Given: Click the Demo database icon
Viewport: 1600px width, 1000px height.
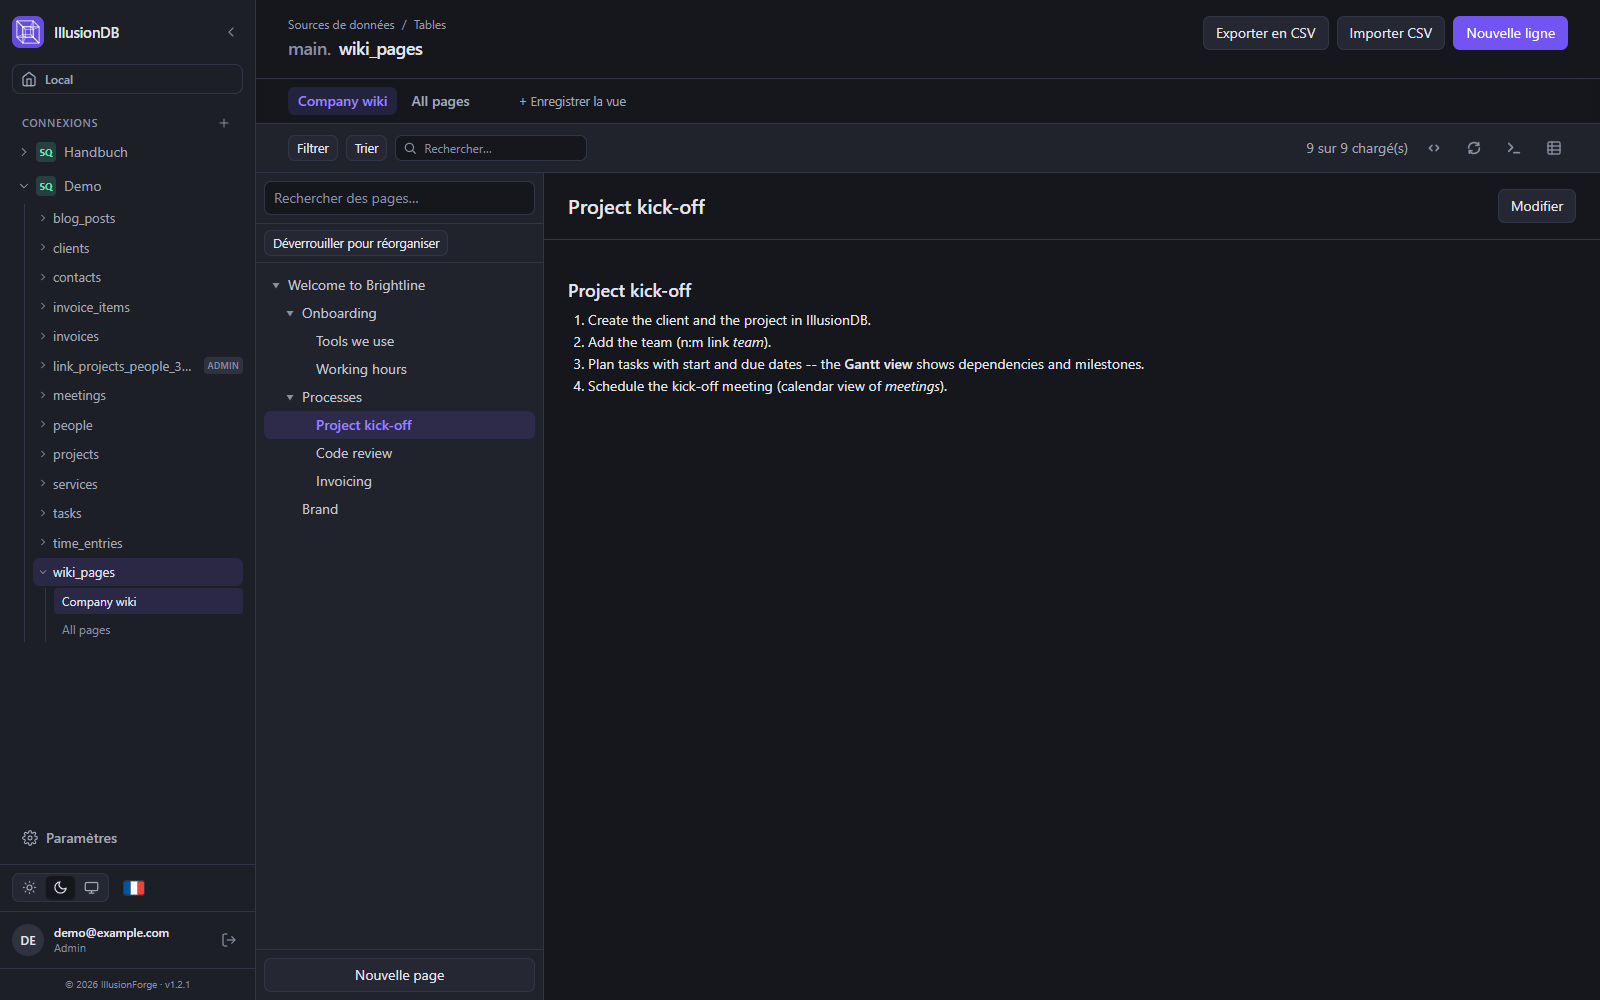Looking at the screenshot, I should pos(46,186).
